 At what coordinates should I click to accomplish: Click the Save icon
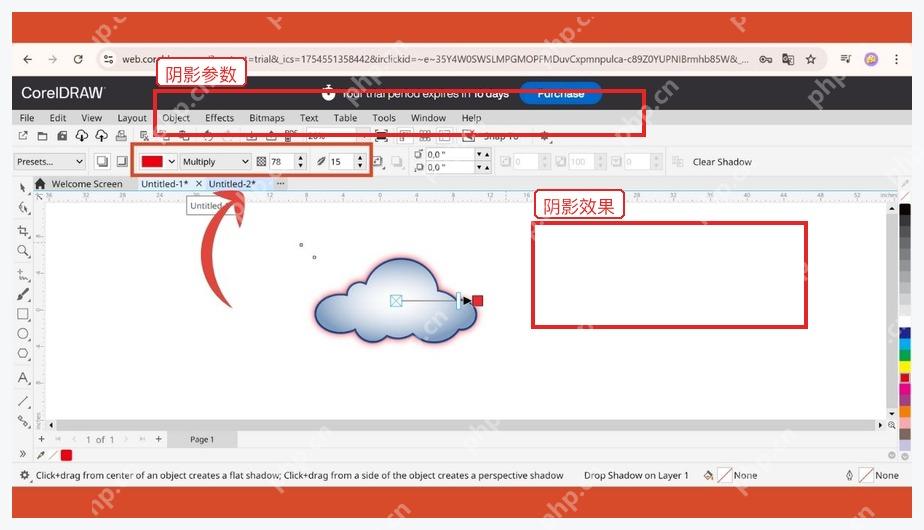[62, 136]
